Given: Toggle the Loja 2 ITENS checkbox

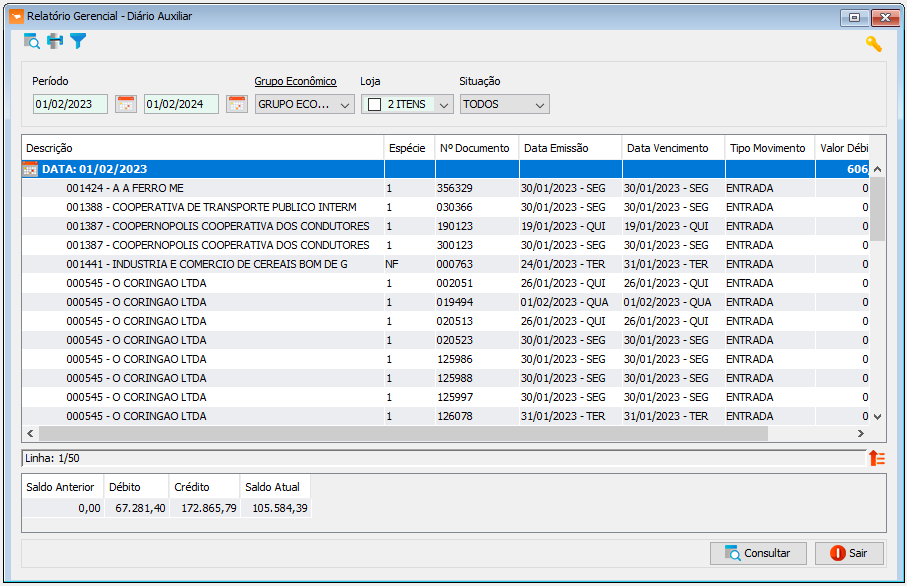Looking at the screenshot, I should (x=374, y=104).
